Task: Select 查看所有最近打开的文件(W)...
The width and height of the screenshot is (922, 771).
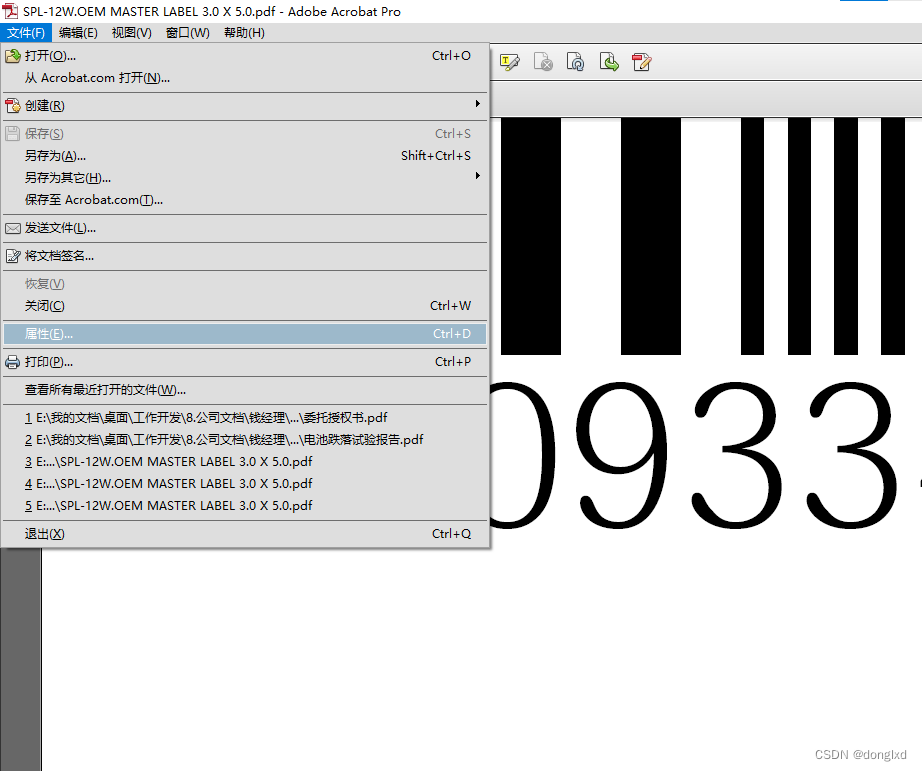Action: click(x=245, y=390)
